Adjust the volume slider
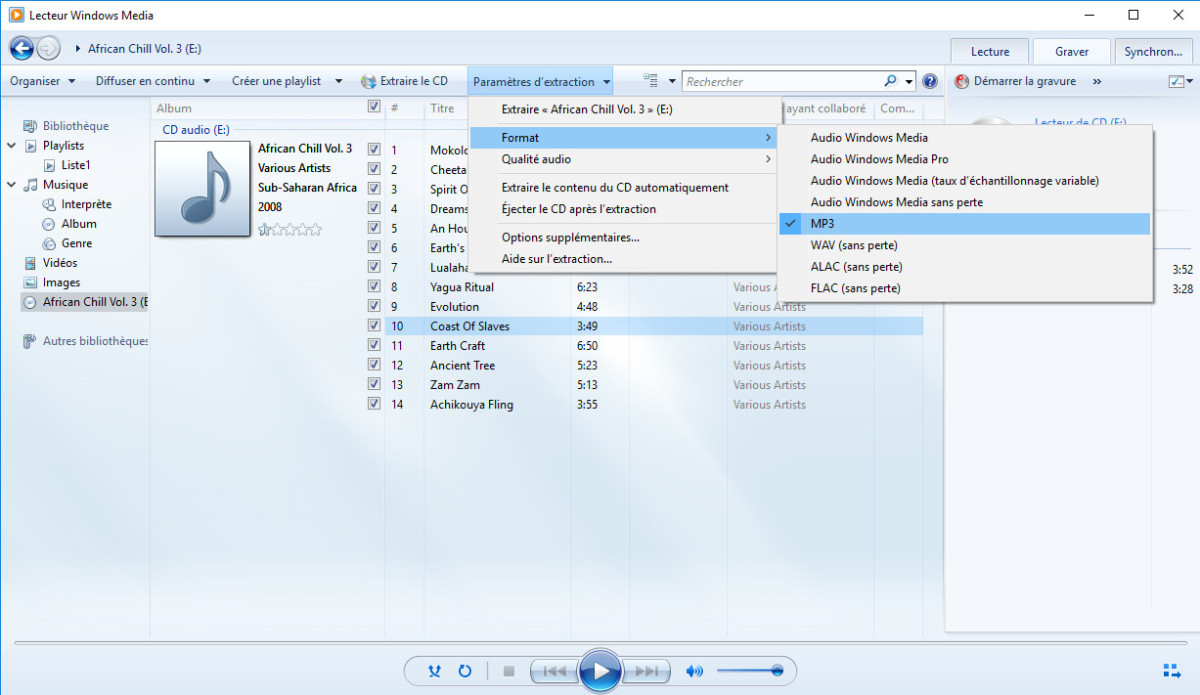Screen dimensions: 1200x695 coord(749,671)
